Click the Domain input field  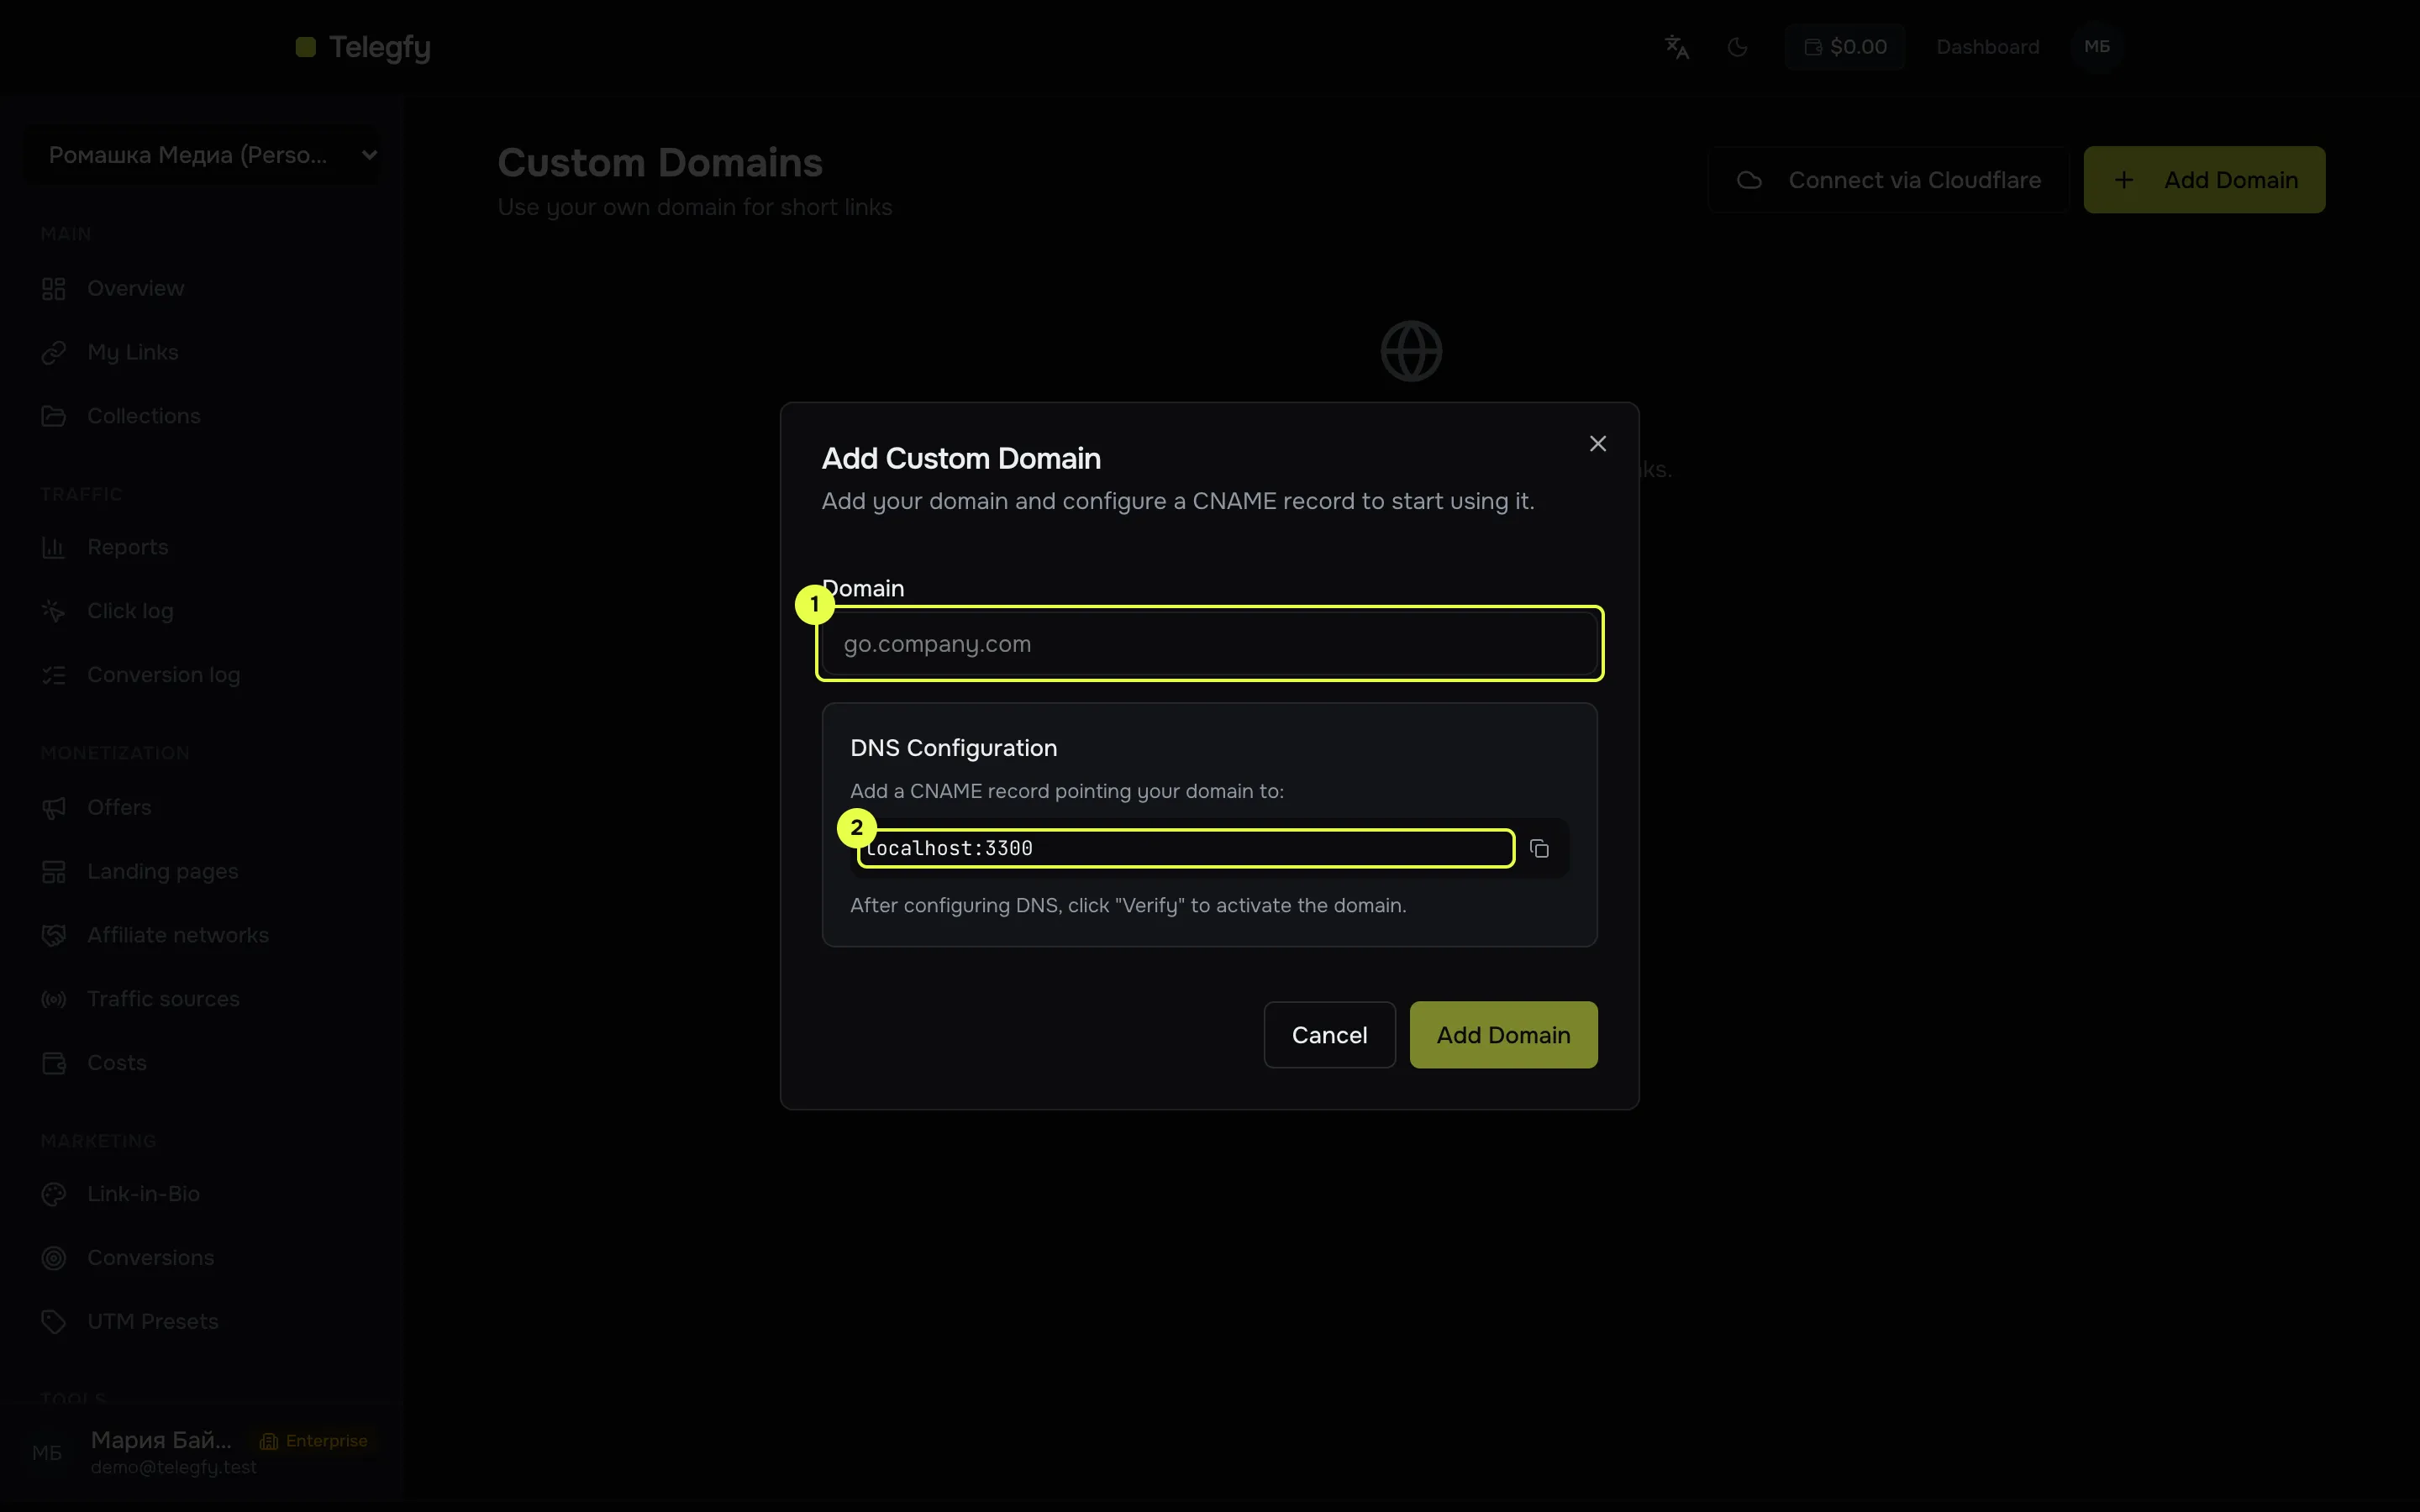pos(1209,644)
